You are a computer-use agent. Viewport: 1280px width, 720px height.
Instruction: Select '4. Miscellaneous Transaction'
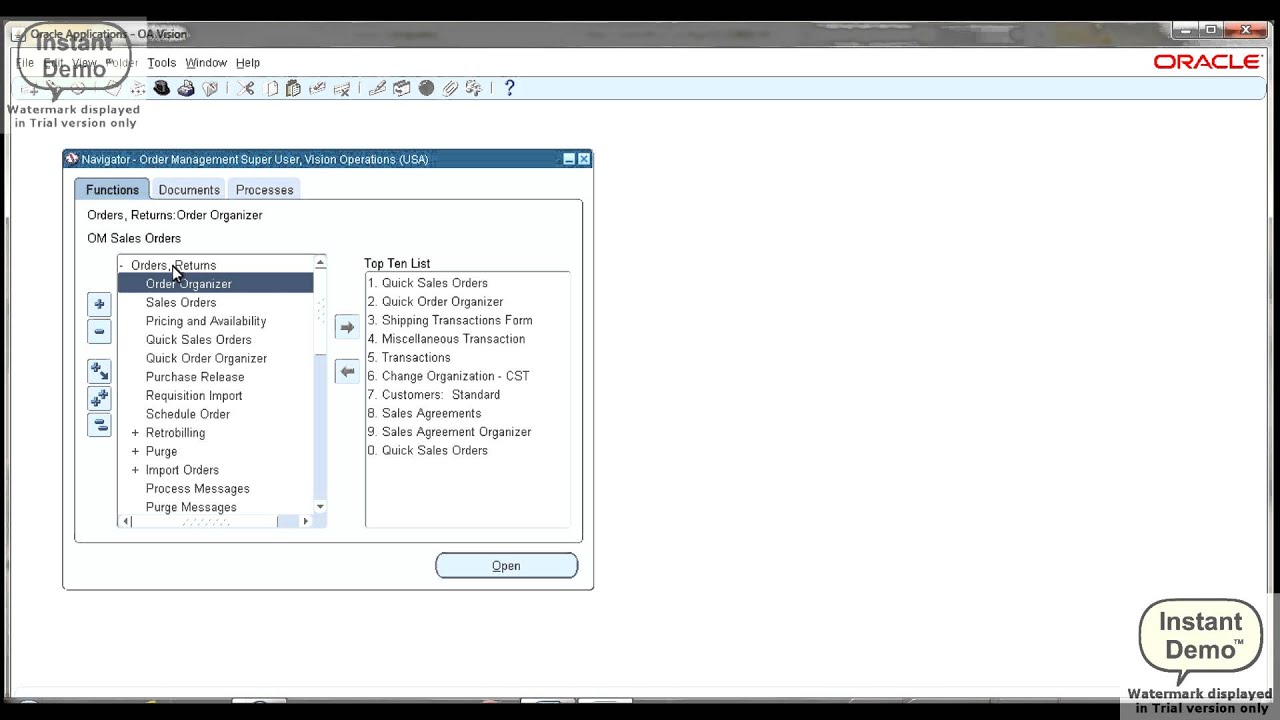(446, 339)
